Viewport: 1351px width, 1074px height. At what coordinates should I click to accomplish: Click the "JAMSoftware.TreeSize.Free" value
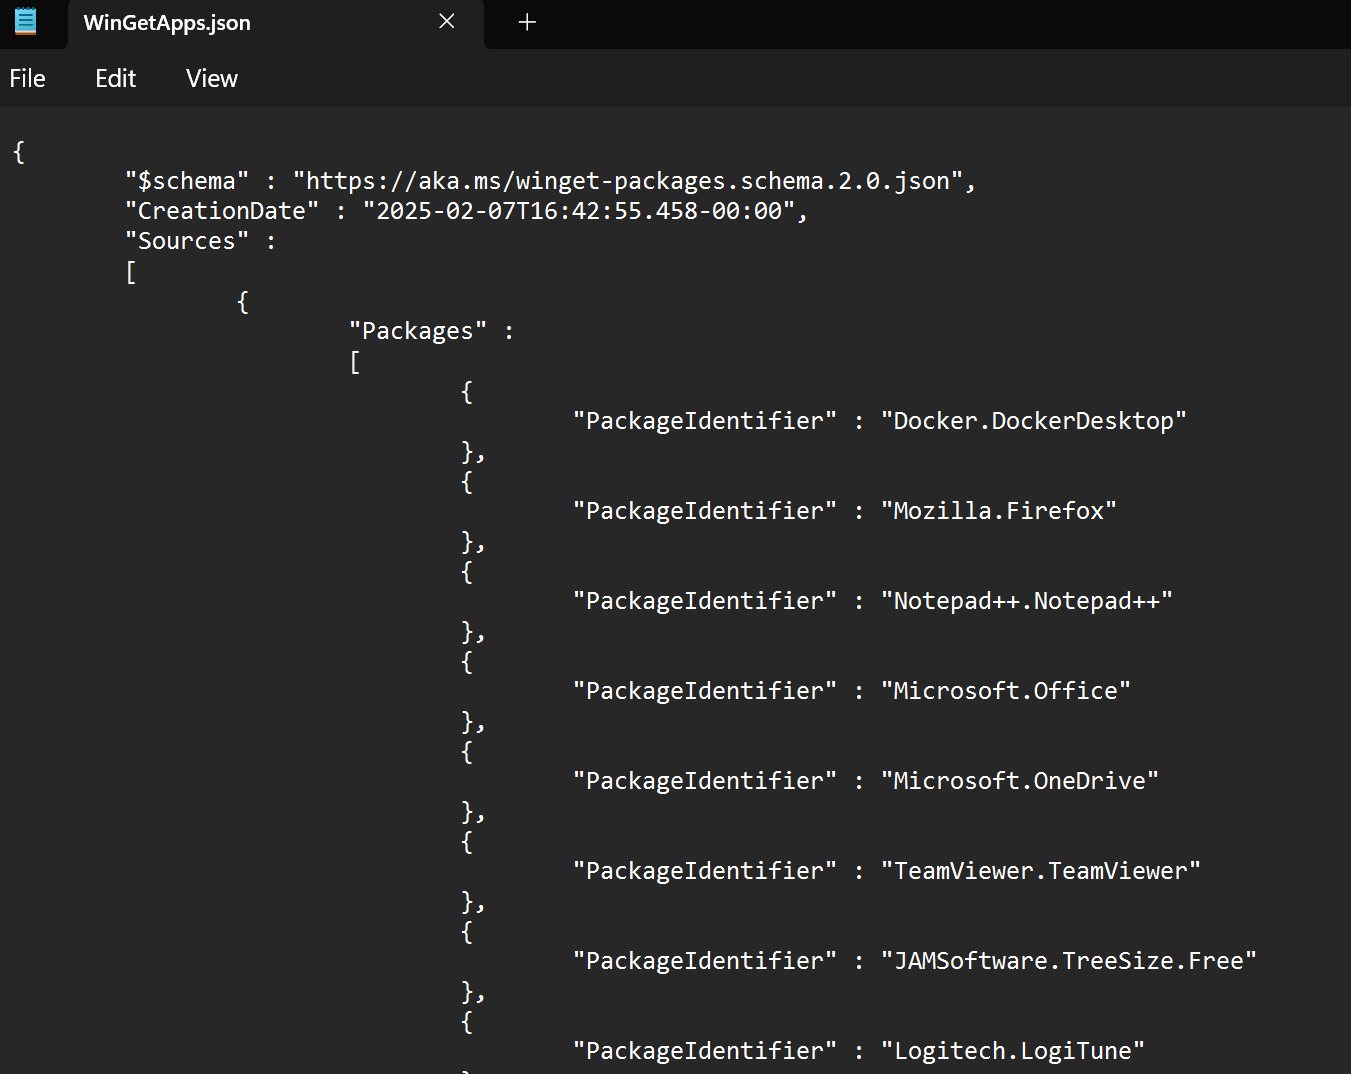[1069, 961]
